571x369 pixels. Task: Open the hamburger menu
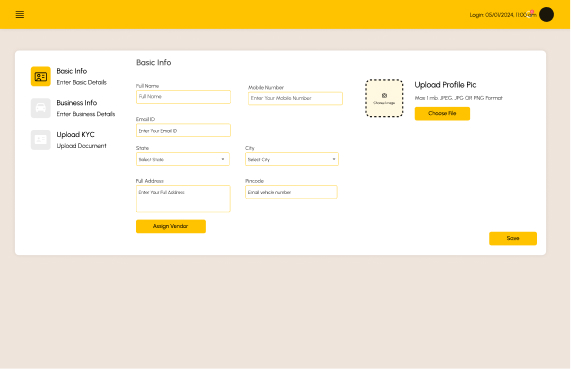tap(20, 15)
